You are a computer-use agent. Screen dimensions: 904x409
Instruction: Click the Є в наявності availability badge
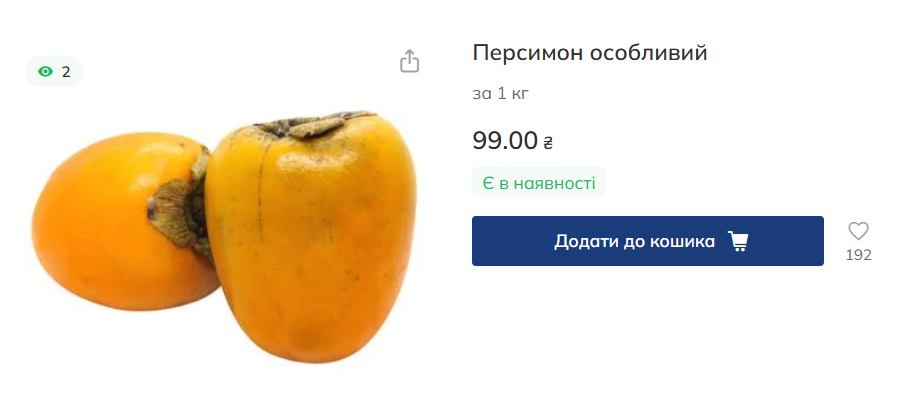click(x=538, y=183)
